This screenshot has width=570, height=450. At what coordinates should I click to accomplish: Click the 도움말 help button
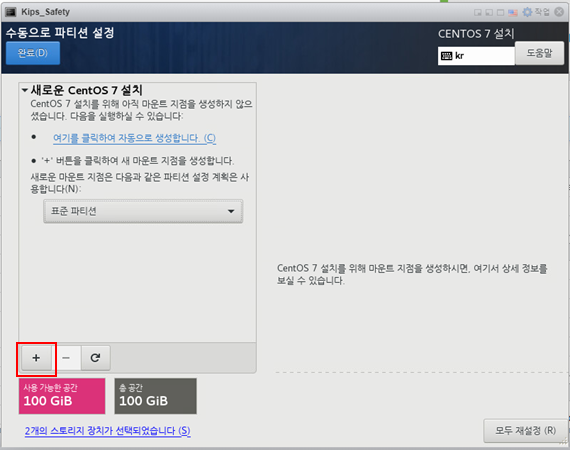(x=539, y=53)
